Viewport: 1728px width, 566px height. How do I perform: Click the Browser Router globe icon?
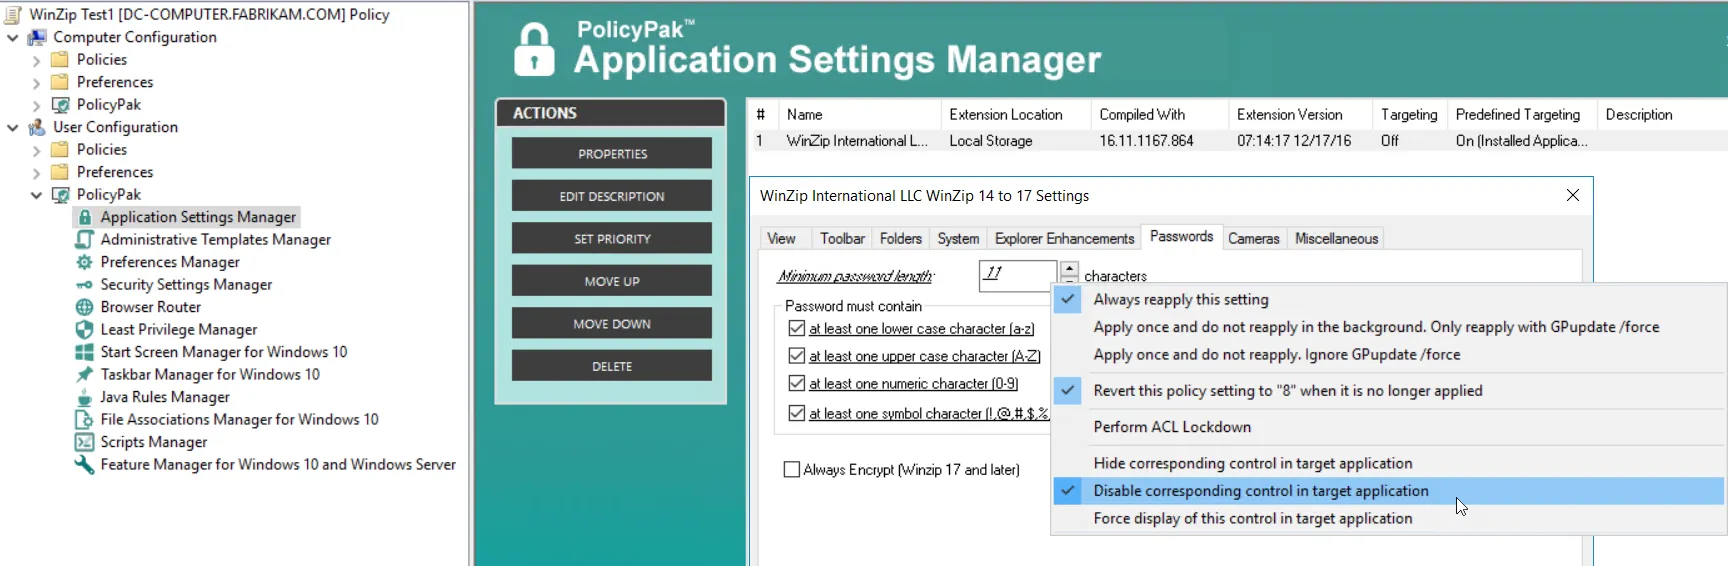tap(85, 307)
